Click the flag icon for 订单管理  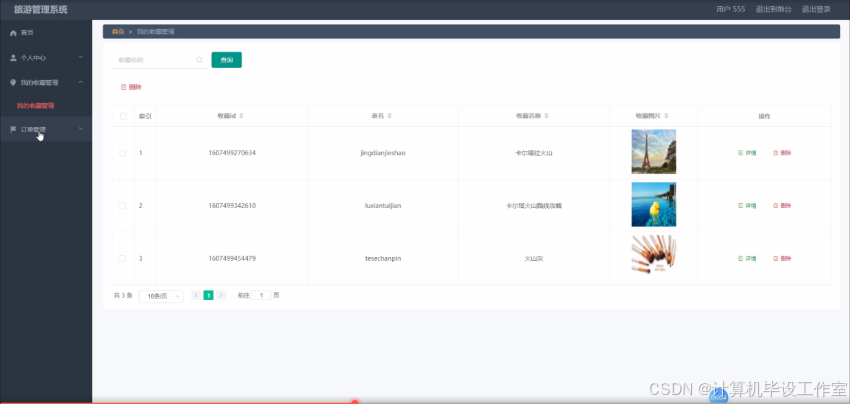(x=14, y=129)
